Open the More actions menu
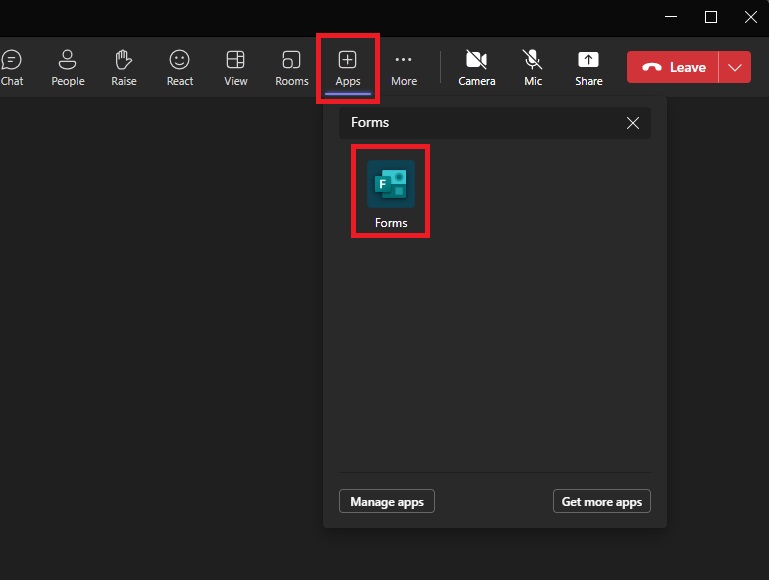The height and width of the screenshot is (580, 769). (404, 68)
